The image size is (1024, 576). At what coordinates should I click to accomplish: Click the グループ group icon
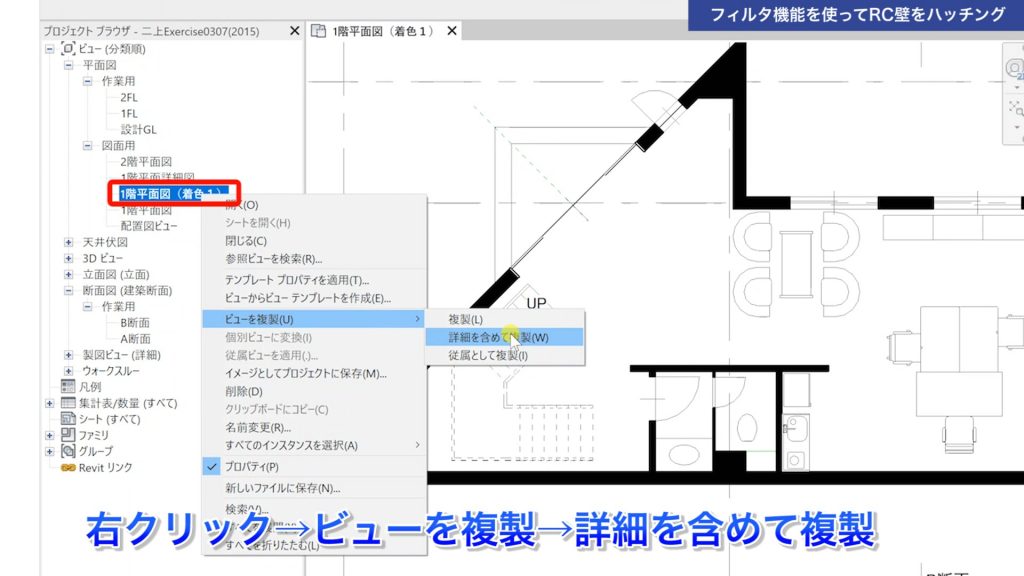click(68, 448)
